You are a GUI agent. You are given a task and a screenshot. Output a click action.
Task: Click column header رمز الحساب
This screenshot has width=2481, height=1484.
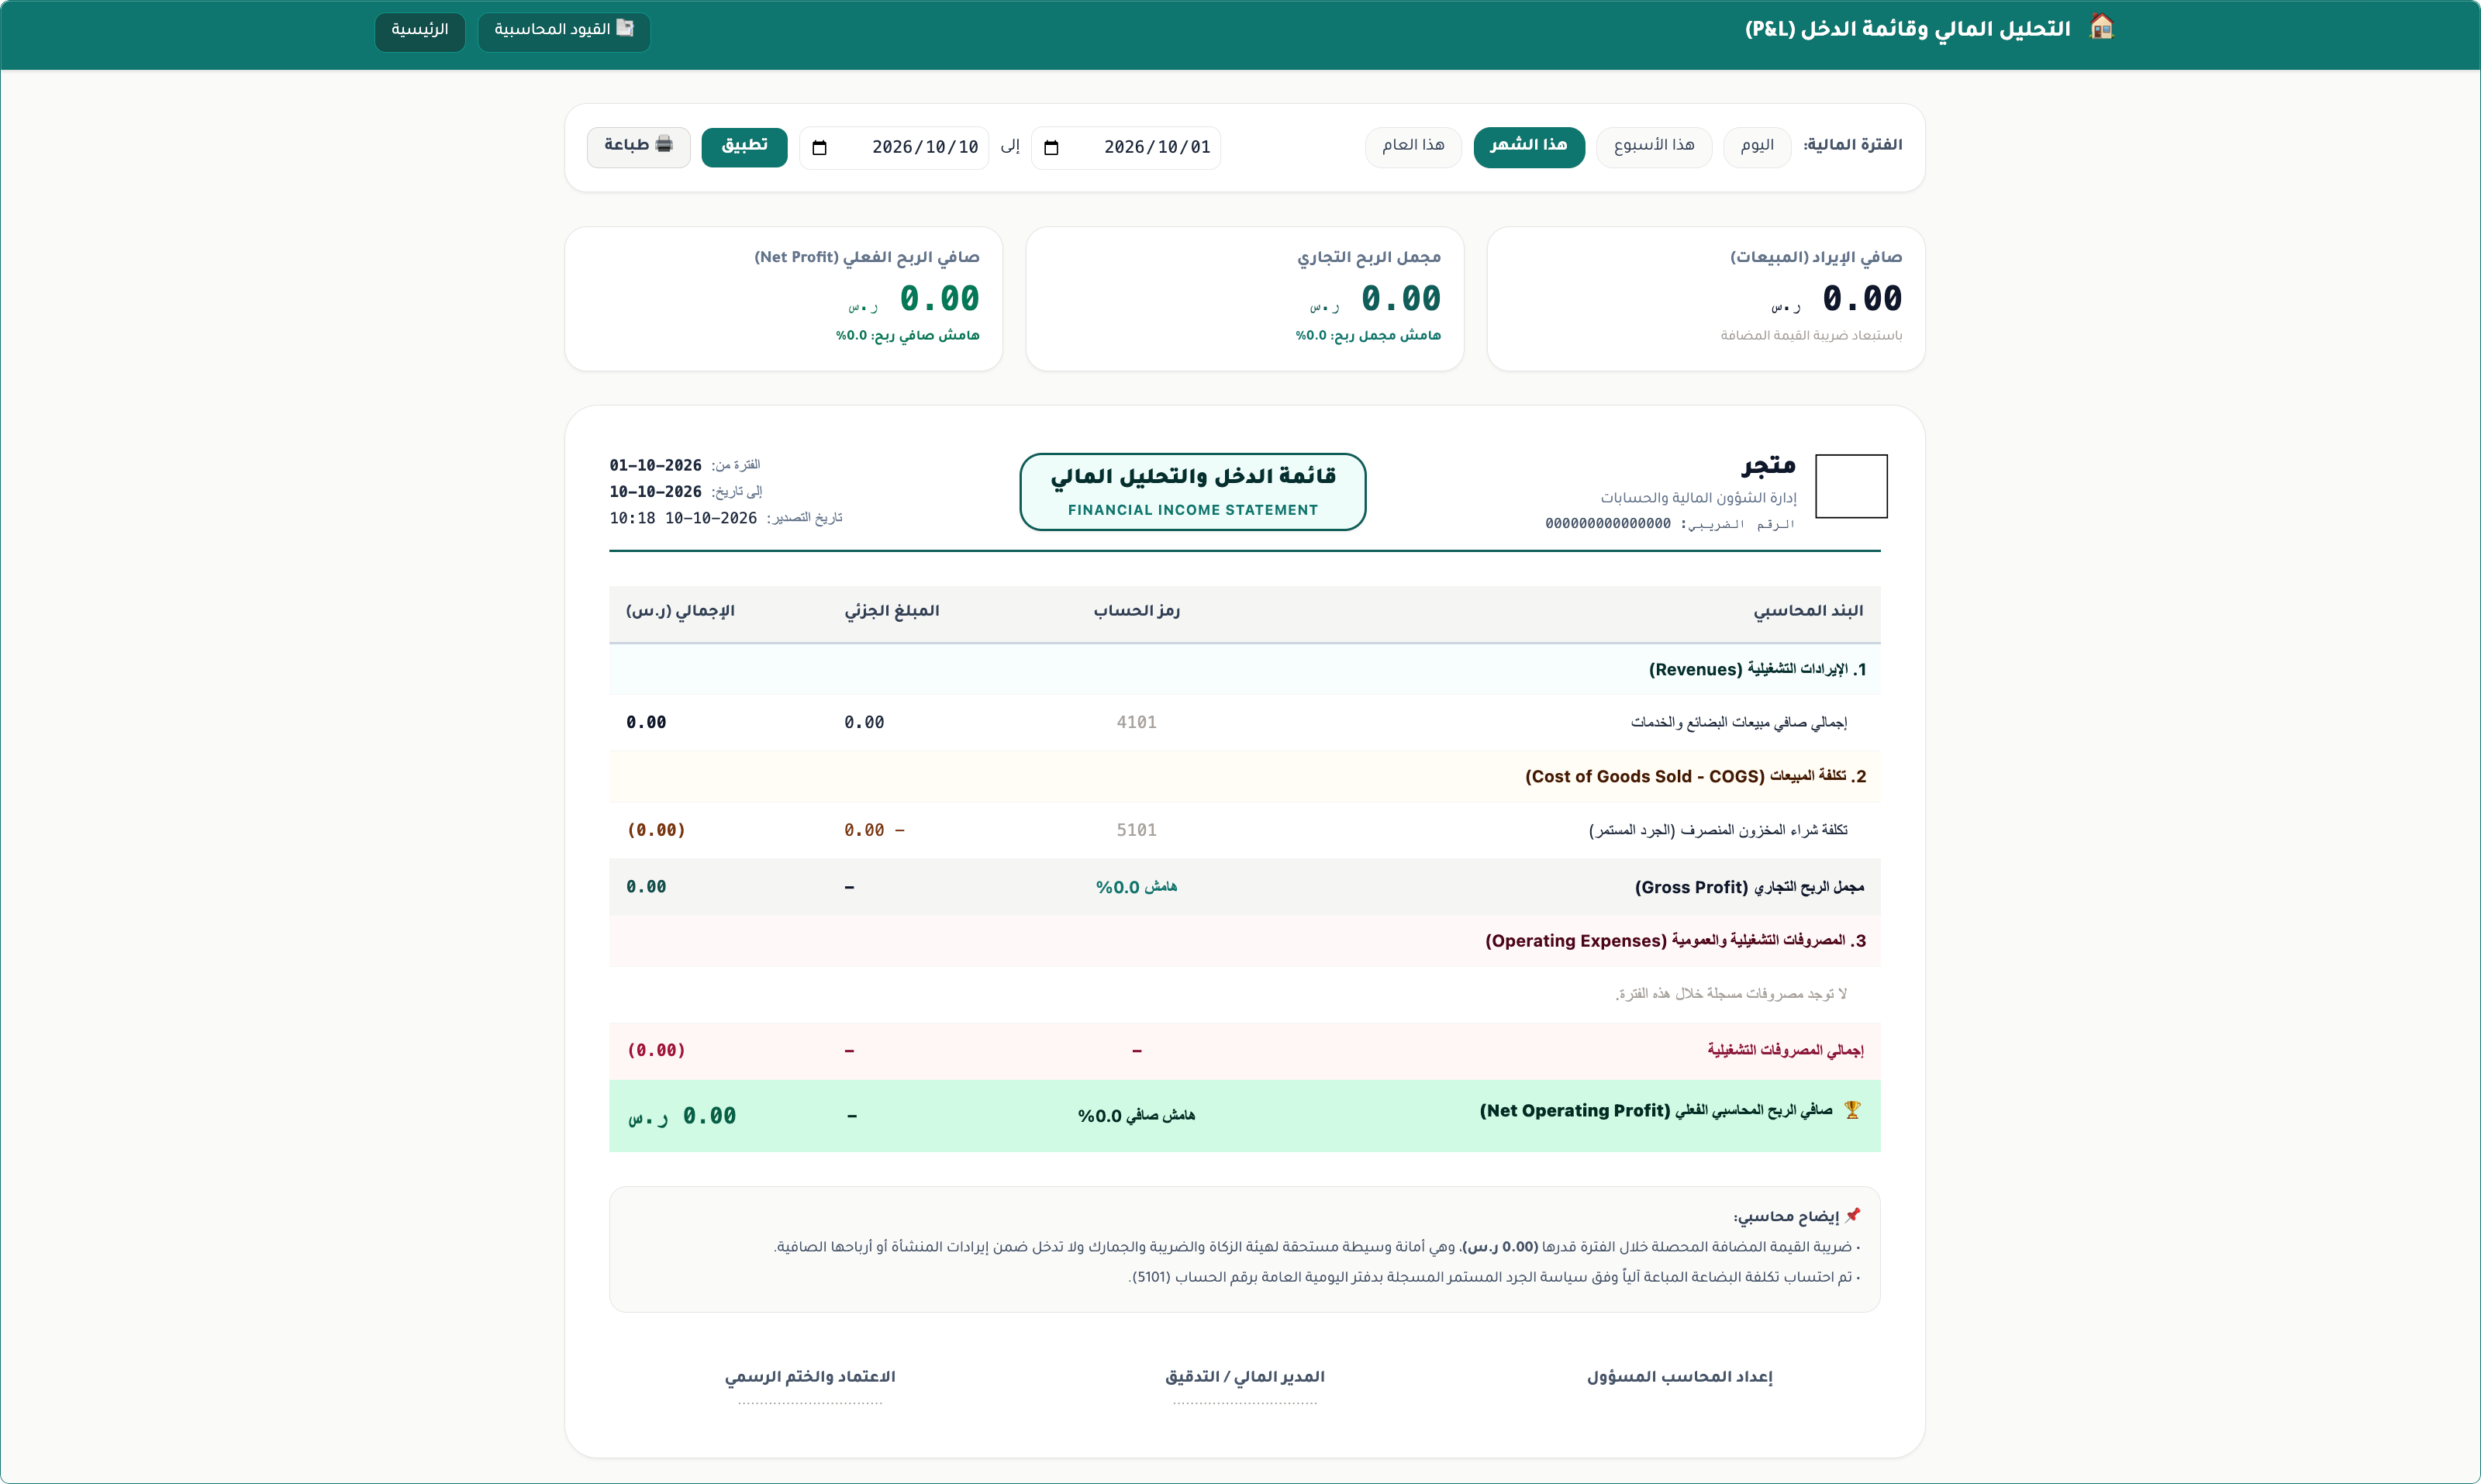coord(1136,611)
